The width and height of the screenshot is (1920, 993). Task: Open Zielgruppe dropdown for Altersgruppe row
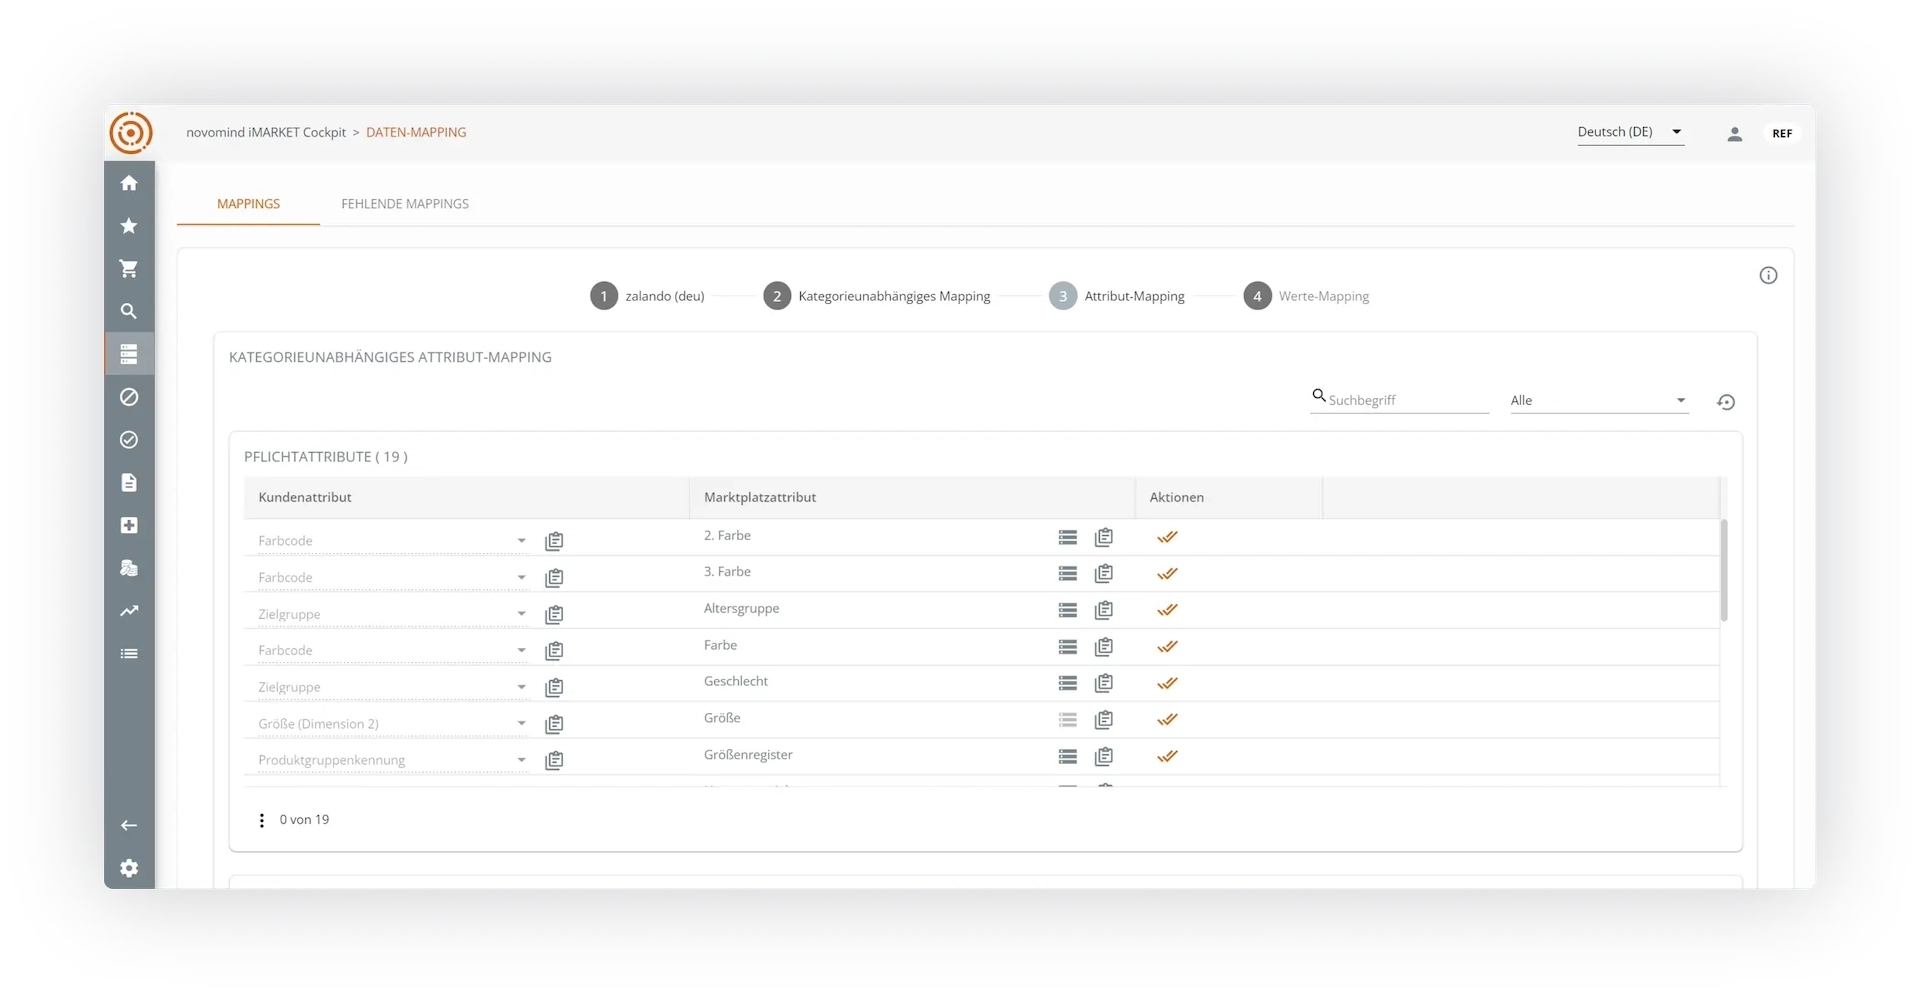(391, 614)
